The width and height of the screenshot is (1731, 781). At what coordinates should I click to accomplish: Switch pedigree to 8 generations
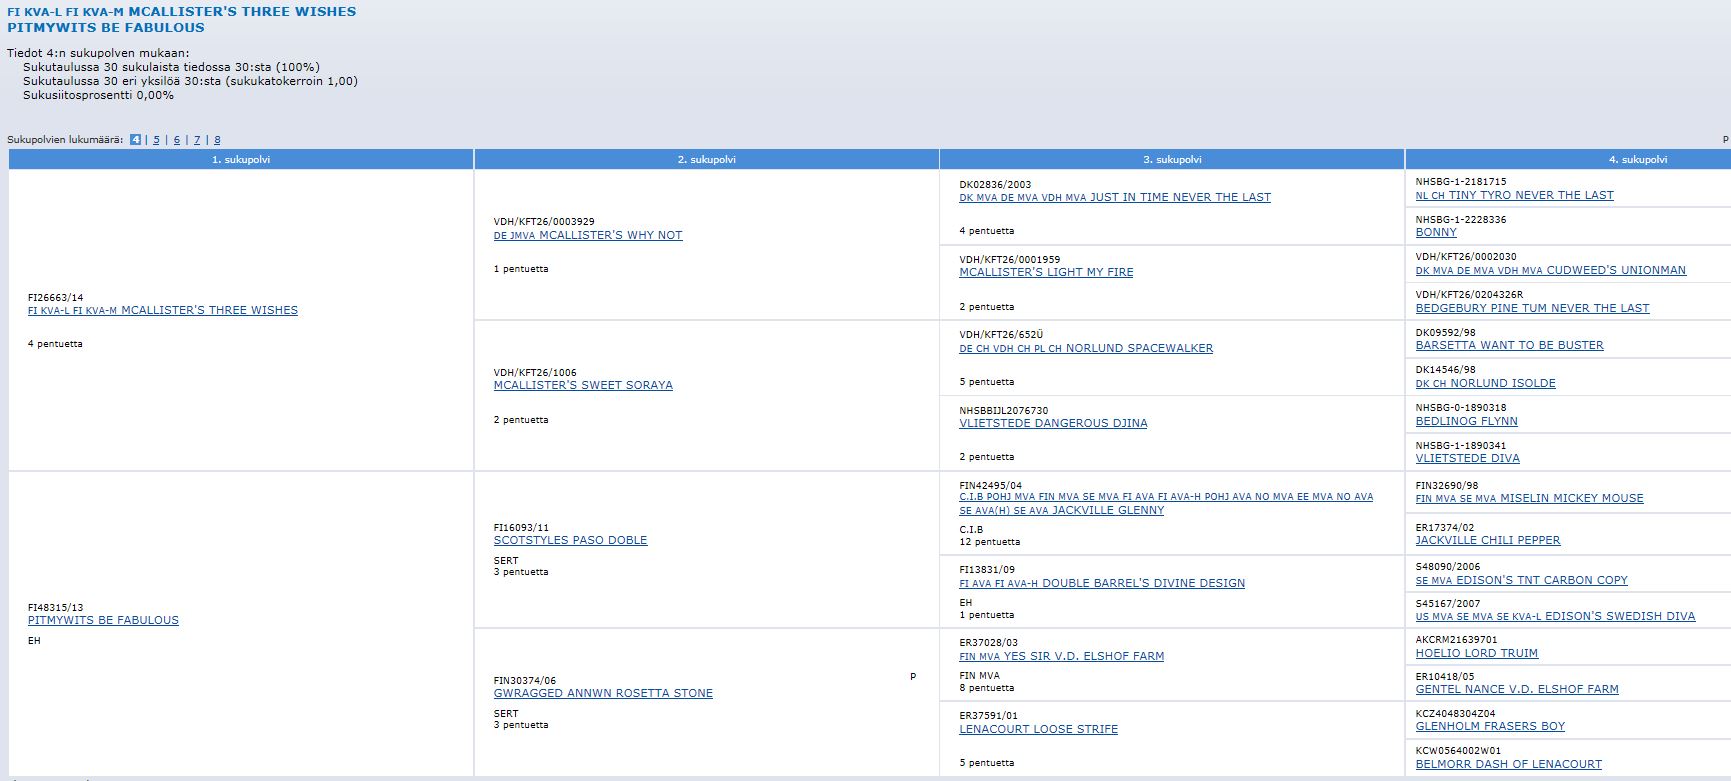point(217,140)
